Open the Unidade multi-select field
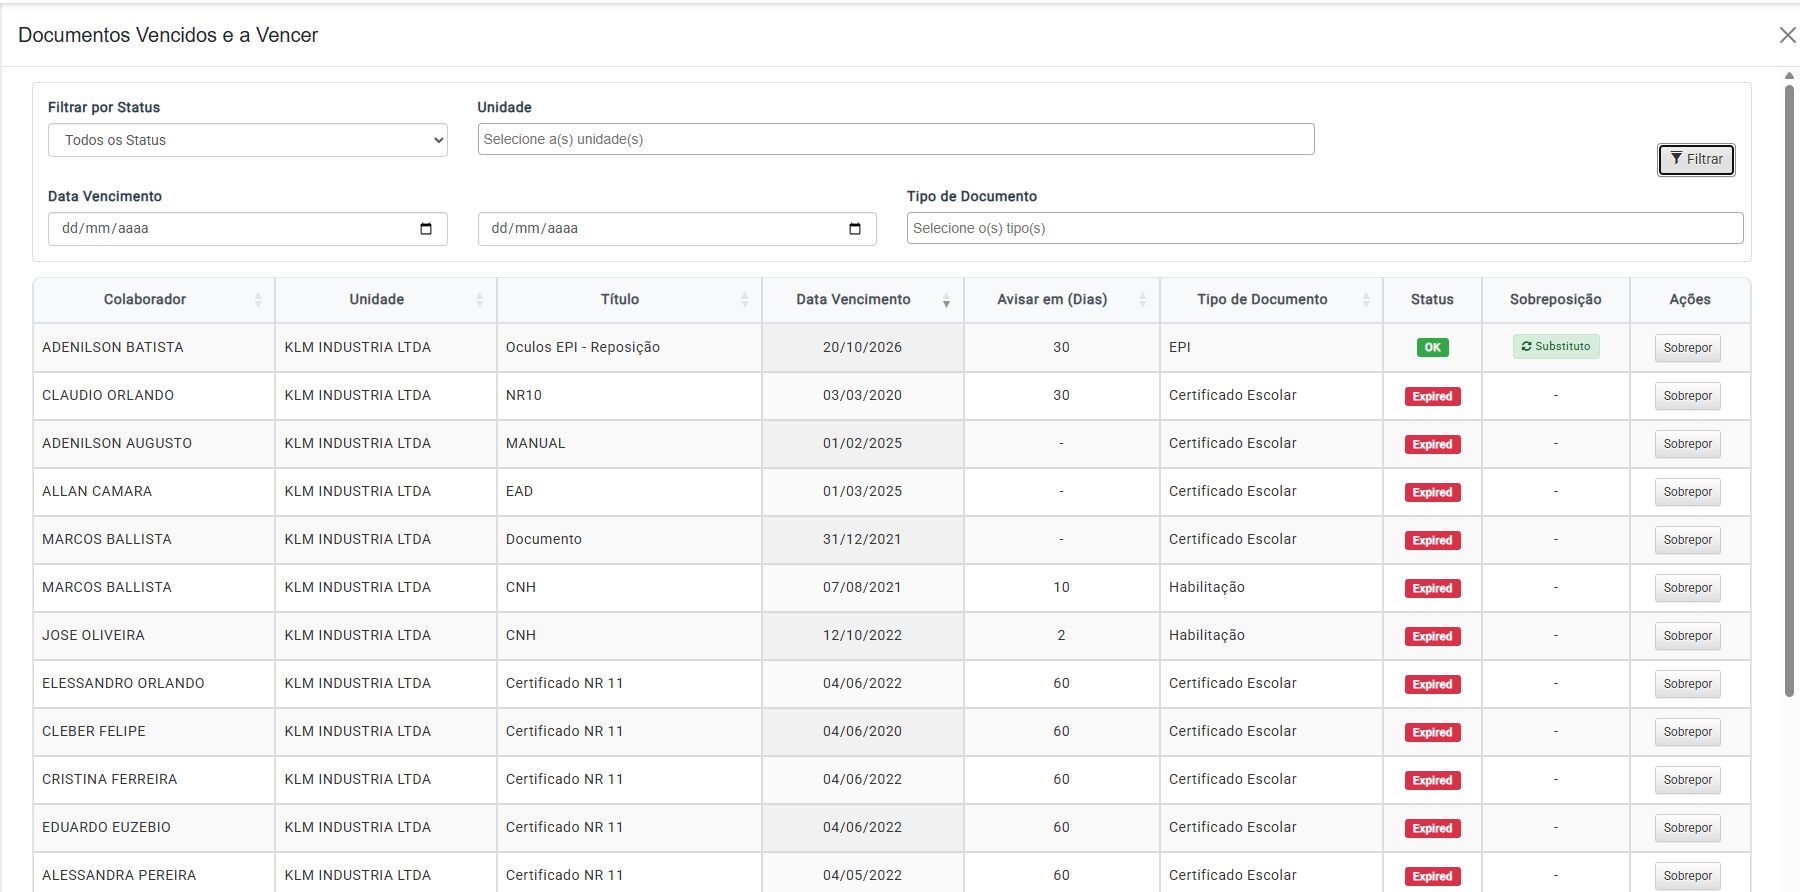This screenshot has height=892, width=1800. [x=895, y=139]
